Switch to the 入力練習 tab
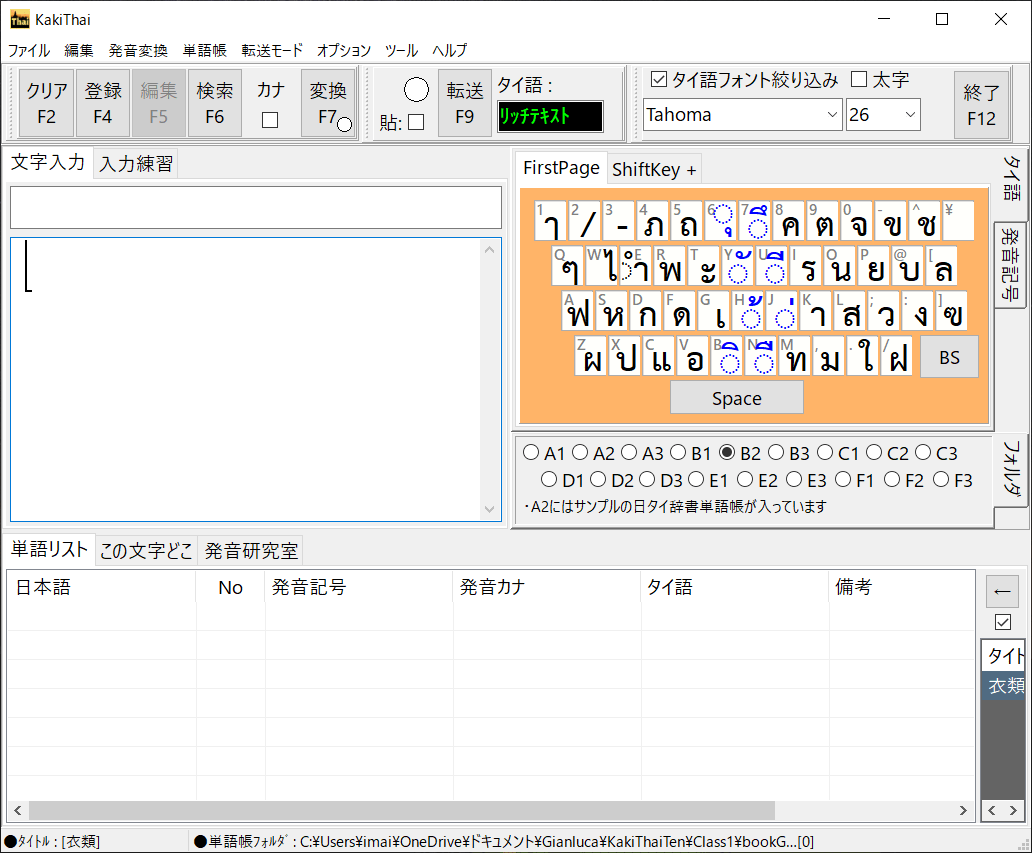 (x=136, y=164)
